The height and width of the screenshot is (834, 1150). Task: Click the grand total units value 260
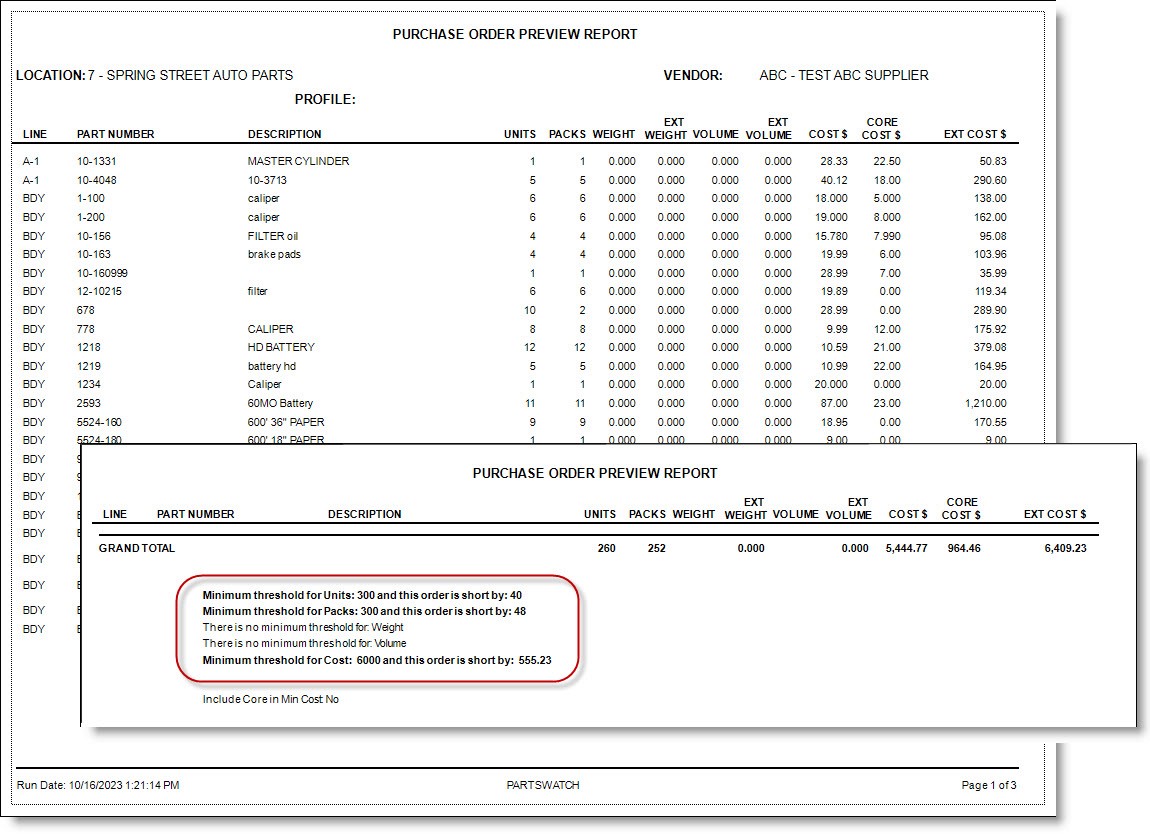click(606, 548)
